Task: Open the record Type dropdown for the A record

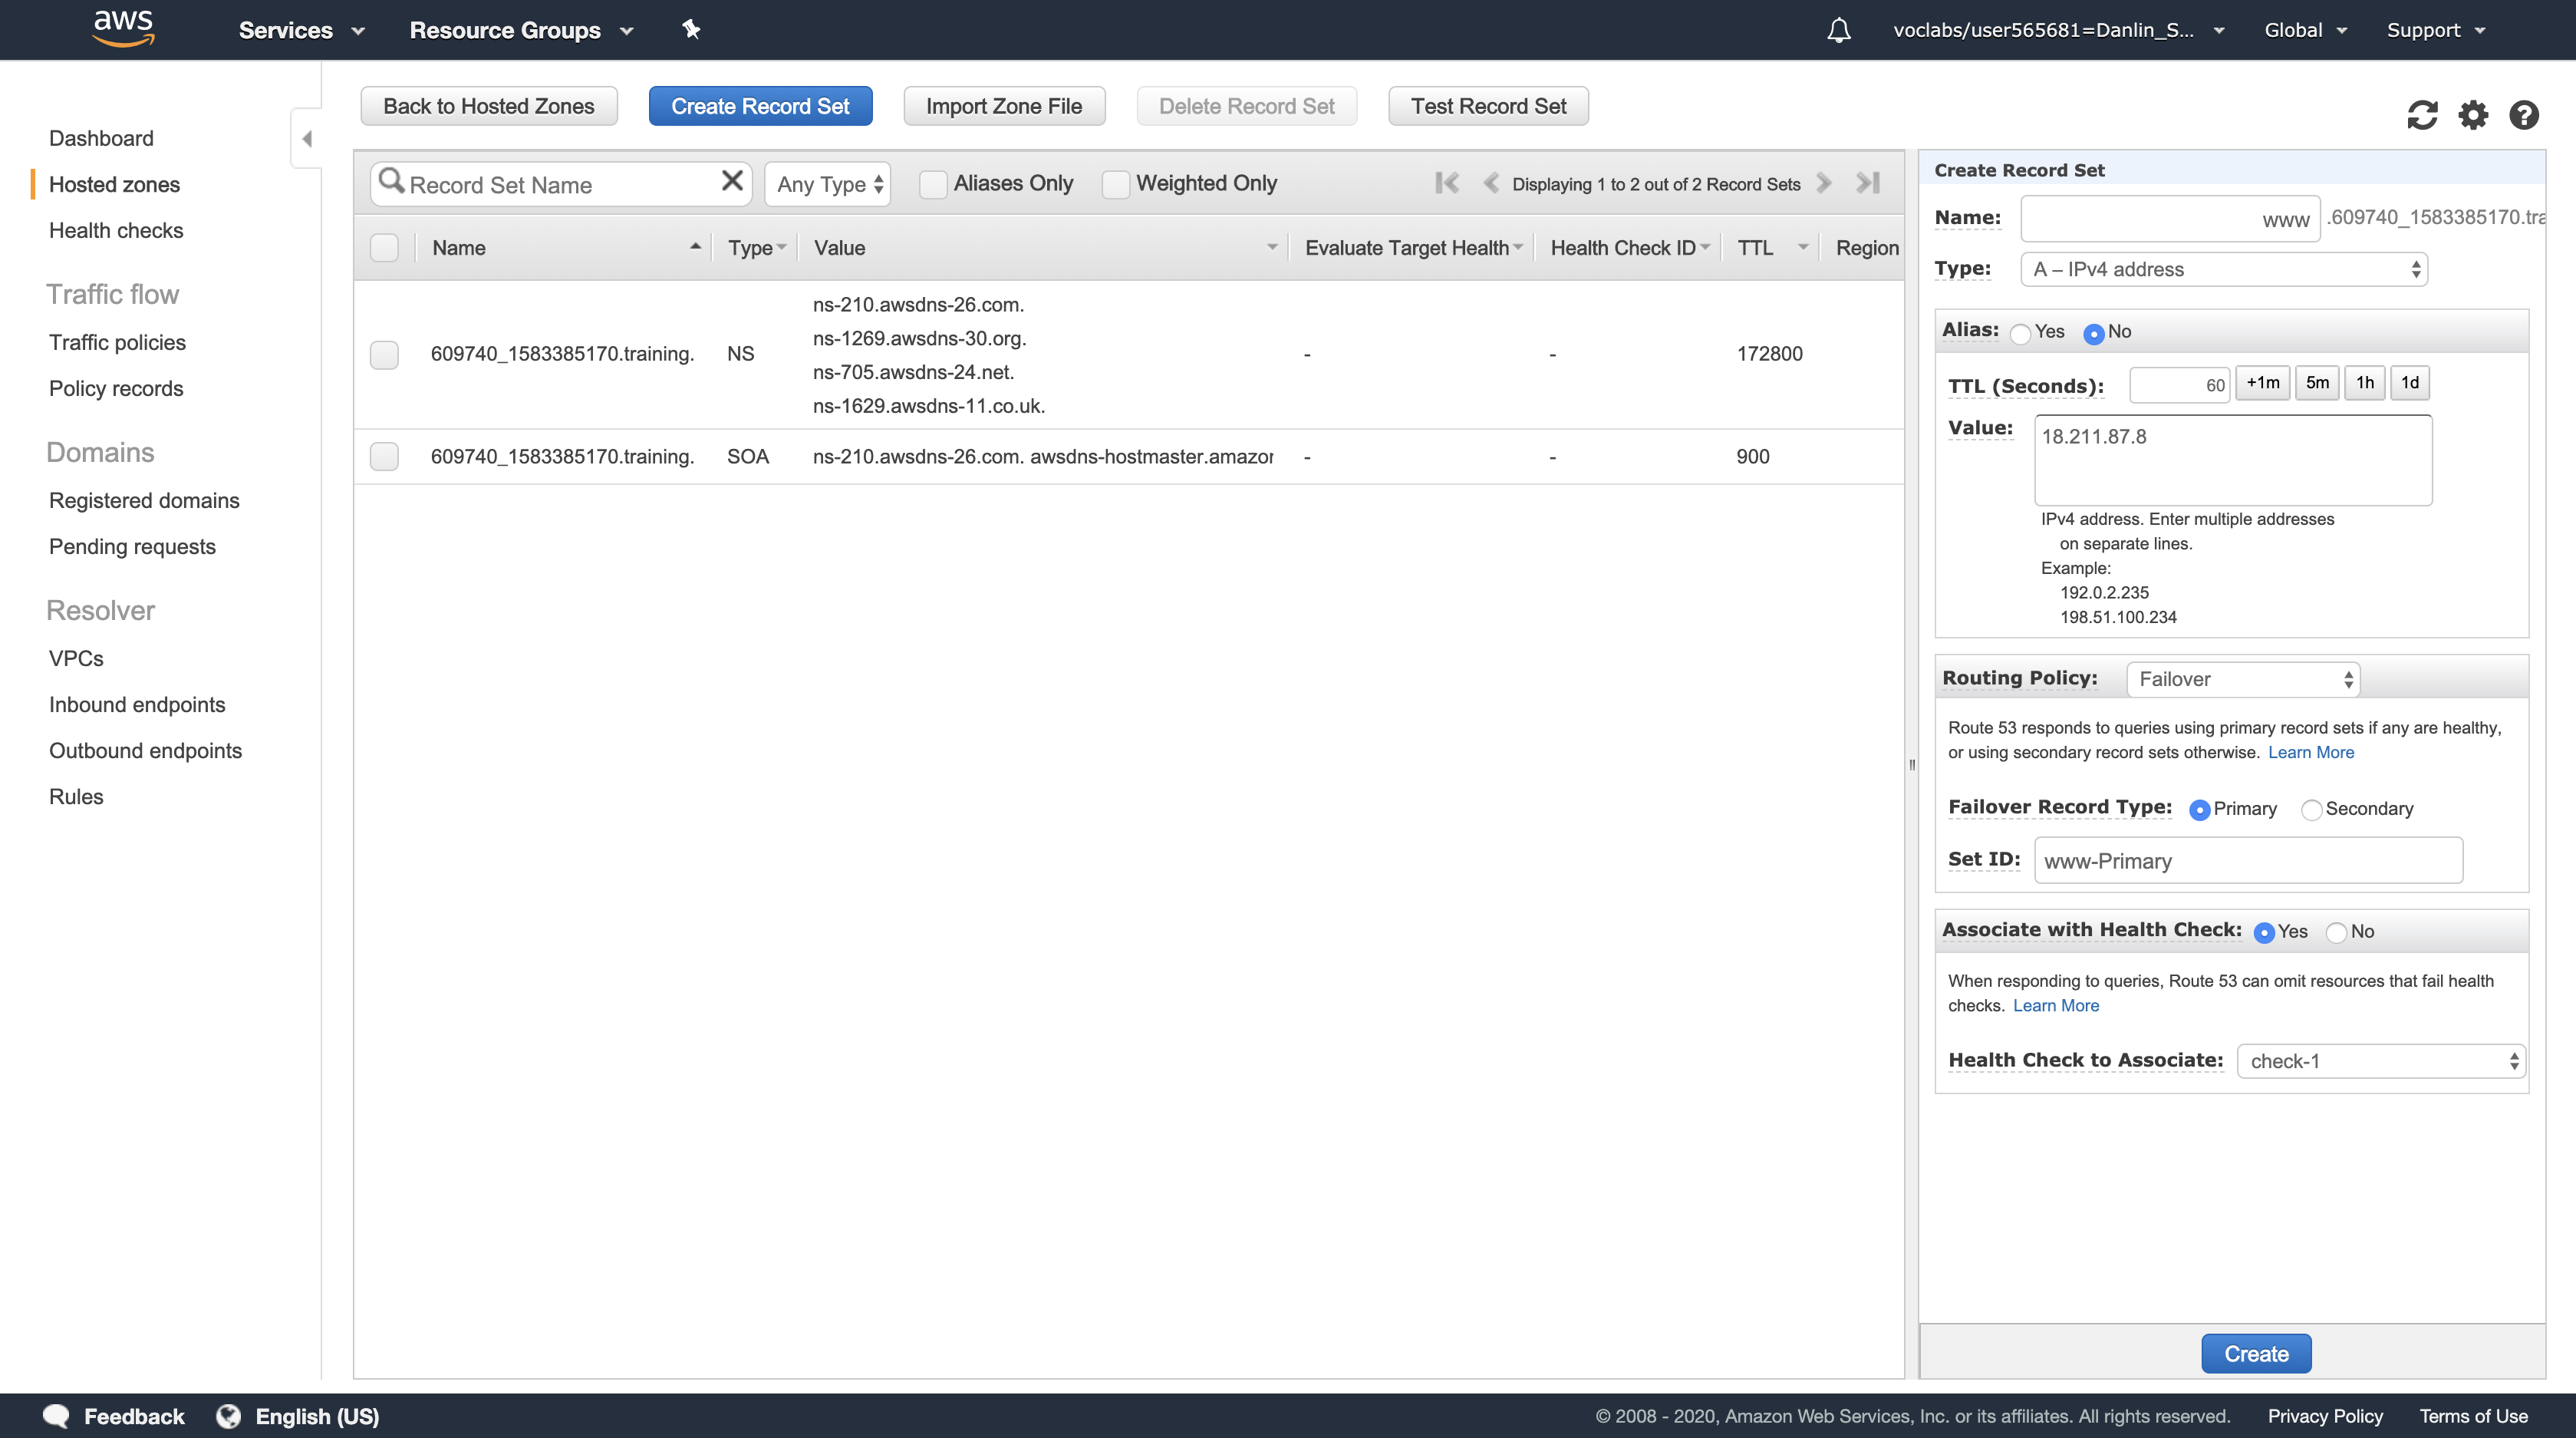Action: [x=2224, y=269]
